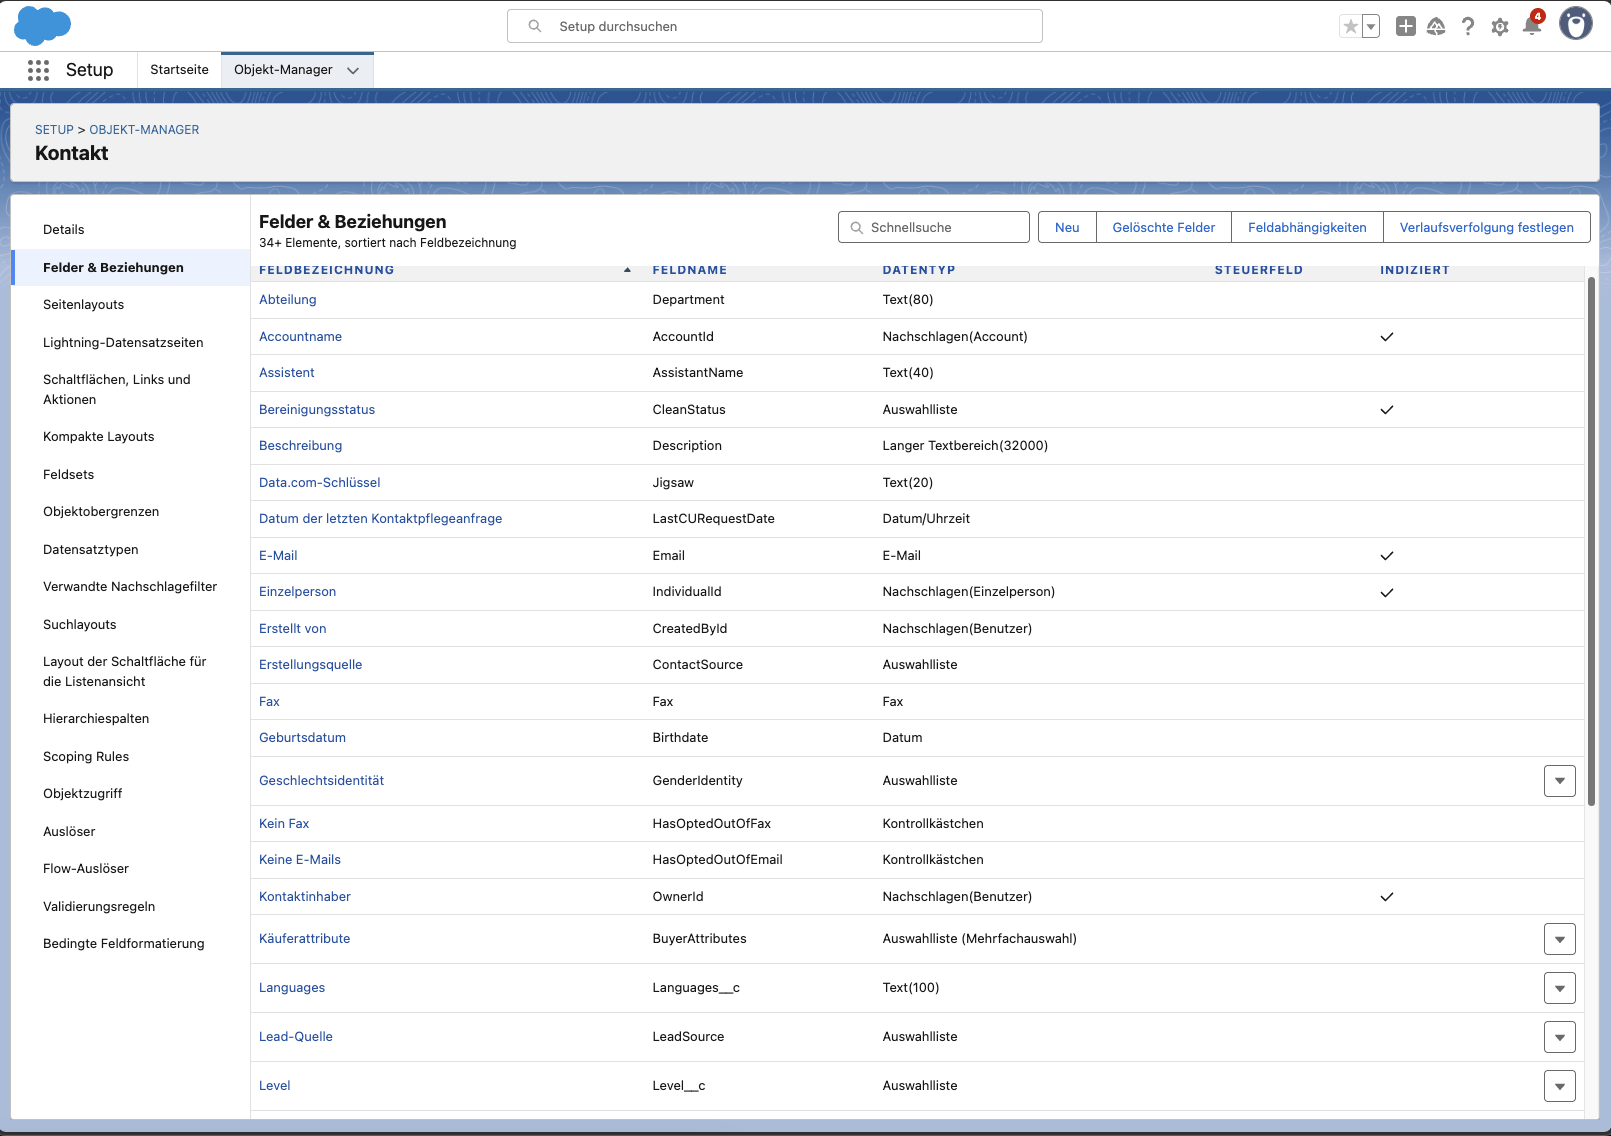1611x1136 pixels.
Task: Open the global actions plus icon
Action: point(1405,27)
